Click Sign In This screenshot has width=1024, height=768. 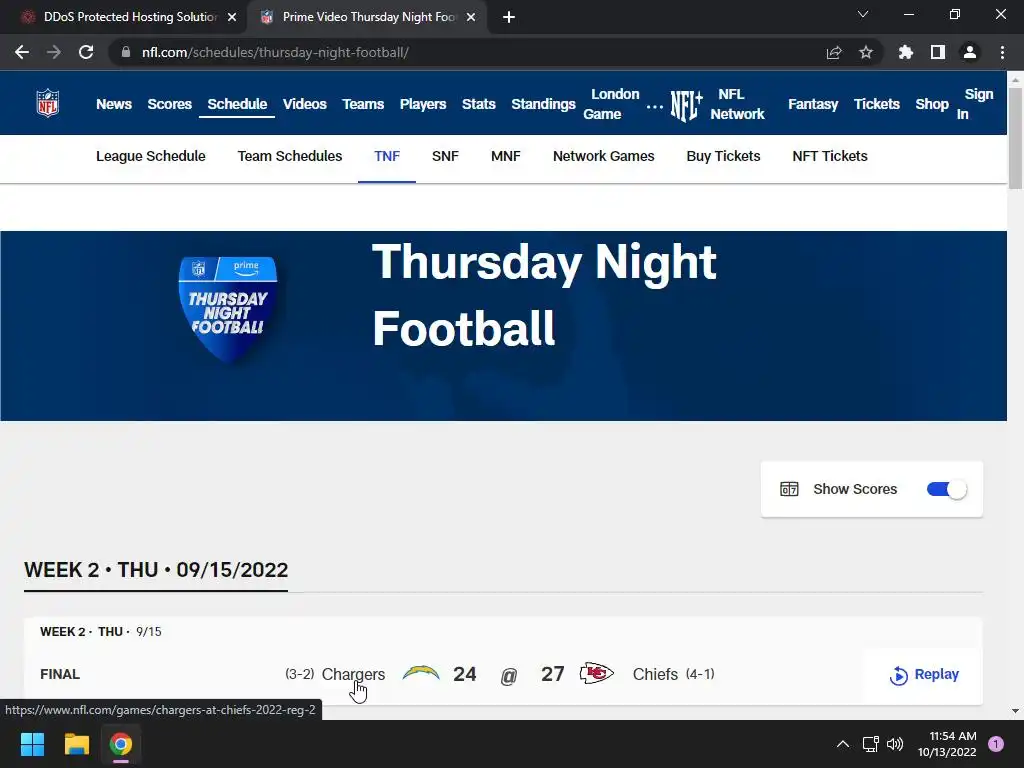click(975, 104)
